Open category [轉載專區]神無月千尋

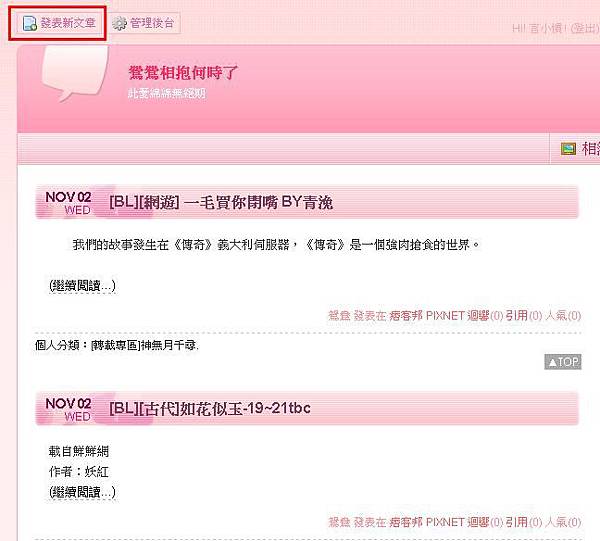coord(144,345)
